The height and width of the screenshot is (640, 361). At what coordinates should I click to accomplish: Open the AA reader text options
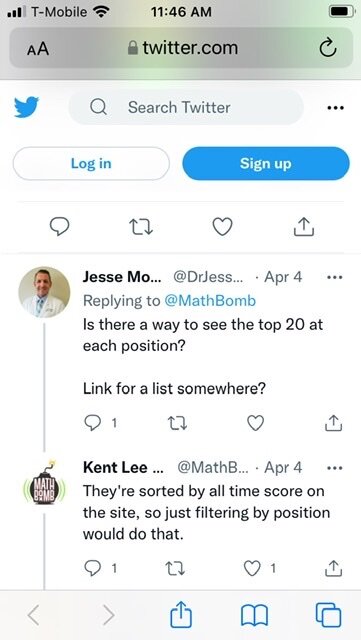pyautogui.click(x=38, y=49)
